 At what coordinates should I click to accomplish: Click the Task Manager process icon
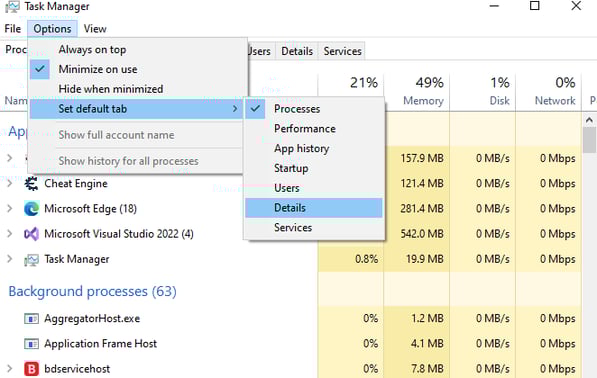31,260
